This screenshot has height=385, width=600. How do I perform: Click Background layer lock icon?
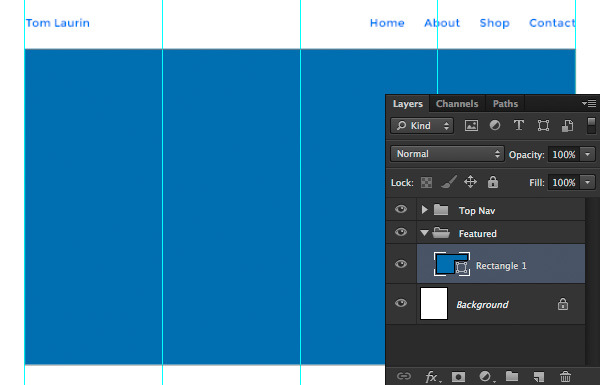[562, 304]
